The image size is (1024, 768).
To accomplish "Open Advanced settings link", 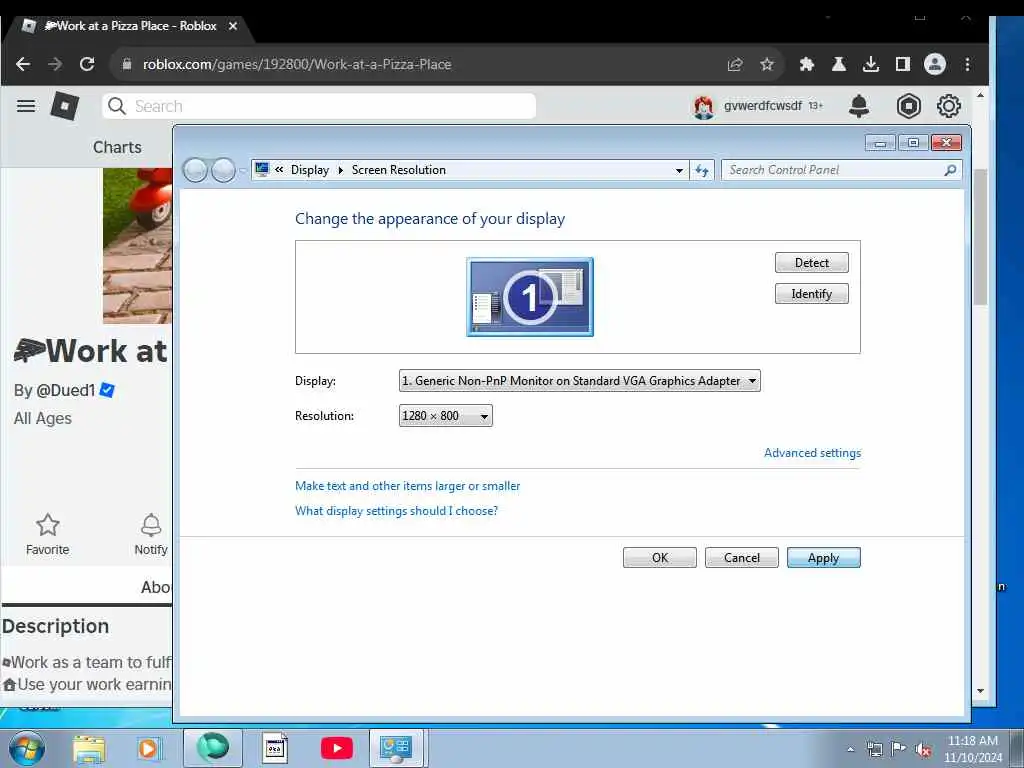I will coord(812,453).
